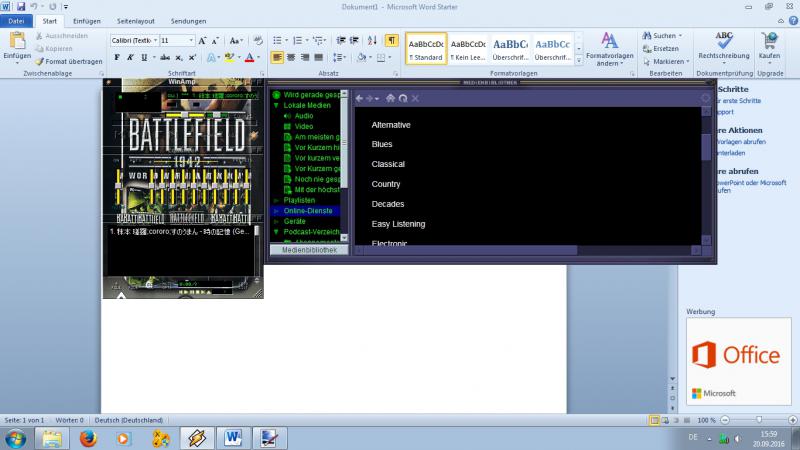This screenshot has width=800, height=450.
Task: Decrease font size with the small A icon
Action: [x=215, y=40]
